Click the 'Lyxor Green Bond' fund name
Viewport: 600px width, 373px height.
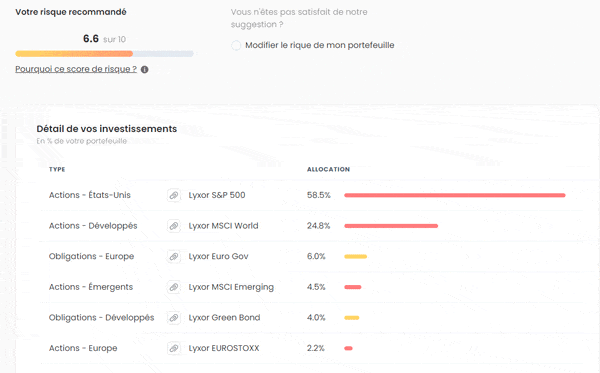point(224,318)
